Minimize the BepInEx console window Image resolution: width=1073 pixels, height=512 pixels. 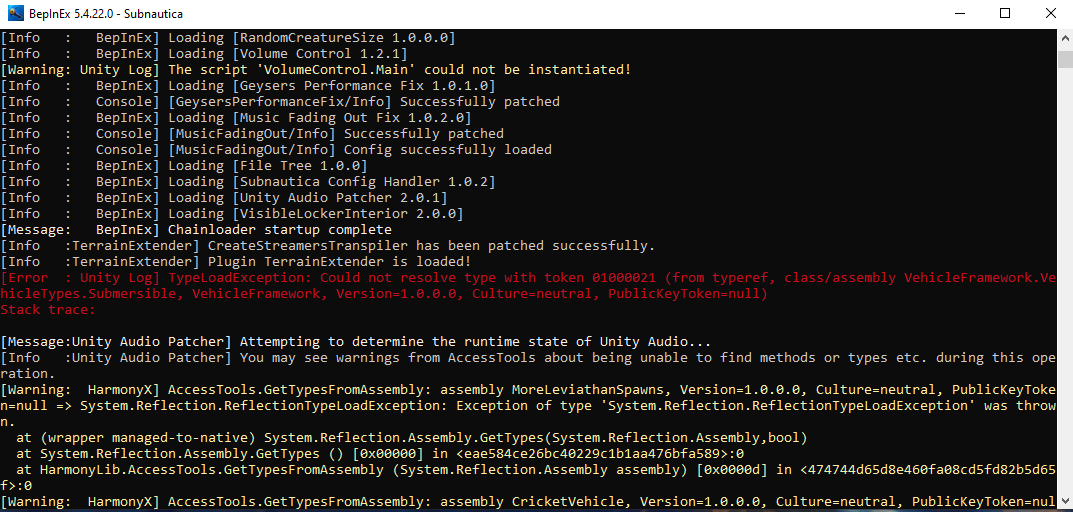coord(959,14)
